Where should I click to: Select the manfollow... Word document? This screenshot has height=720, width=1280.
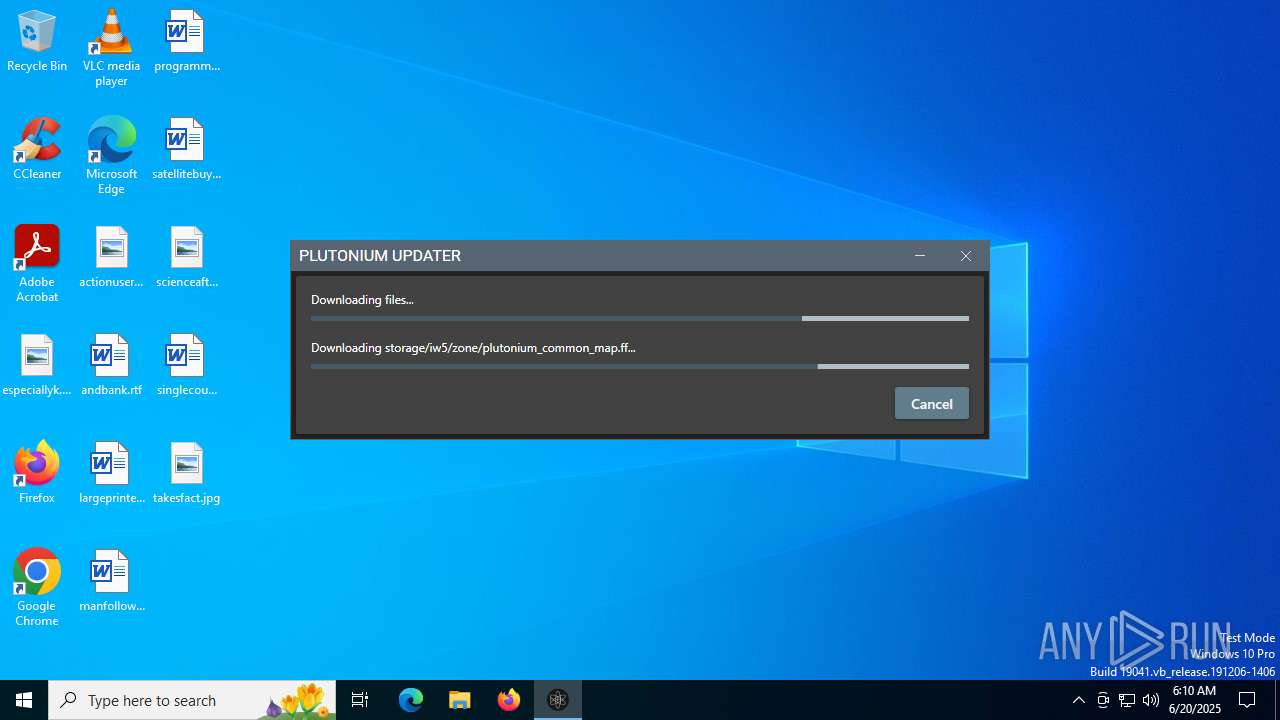pos(111,581)
